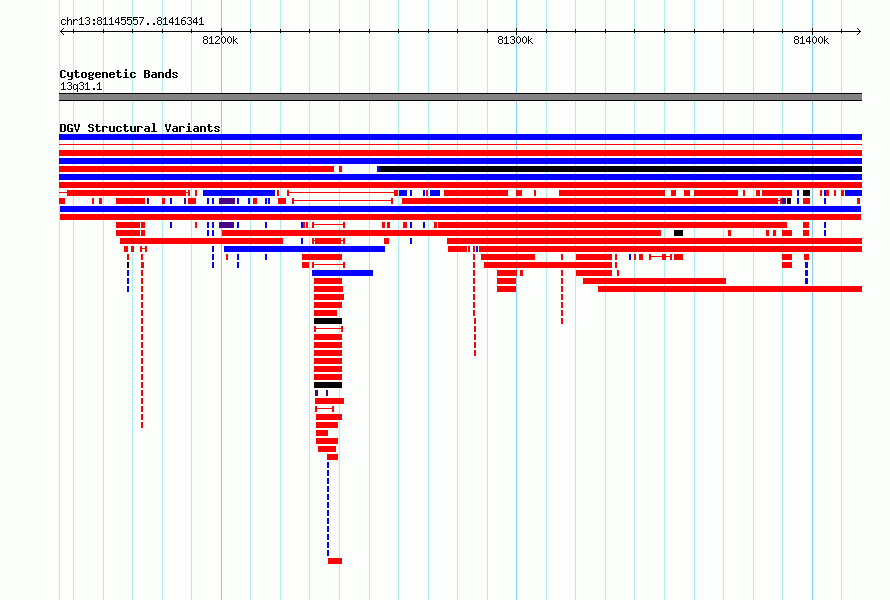Viewport: 890px width, 600px height.
Task: Click the 81400k ruler label
Action: 811,40
